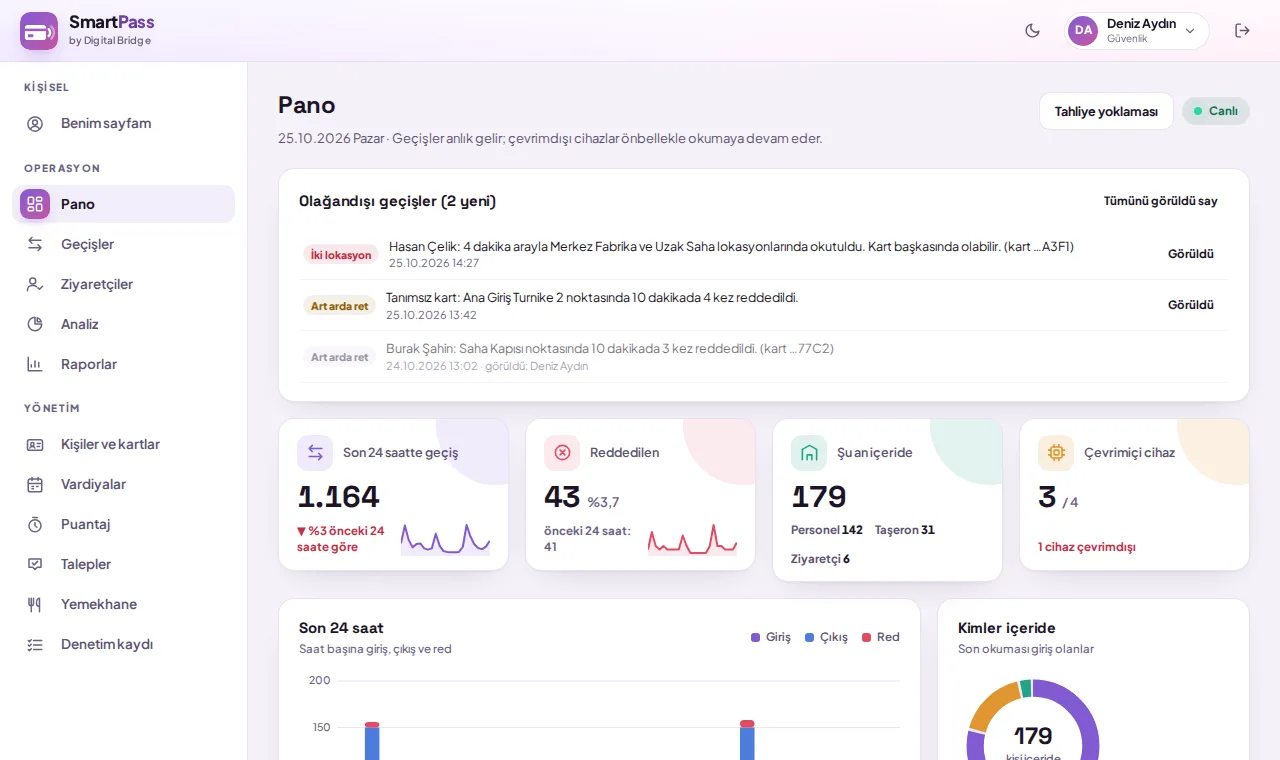Screen dimensions: 1280x760
Task: Click the Talepler icon in sidebar
Action: [x=35, y=564]
